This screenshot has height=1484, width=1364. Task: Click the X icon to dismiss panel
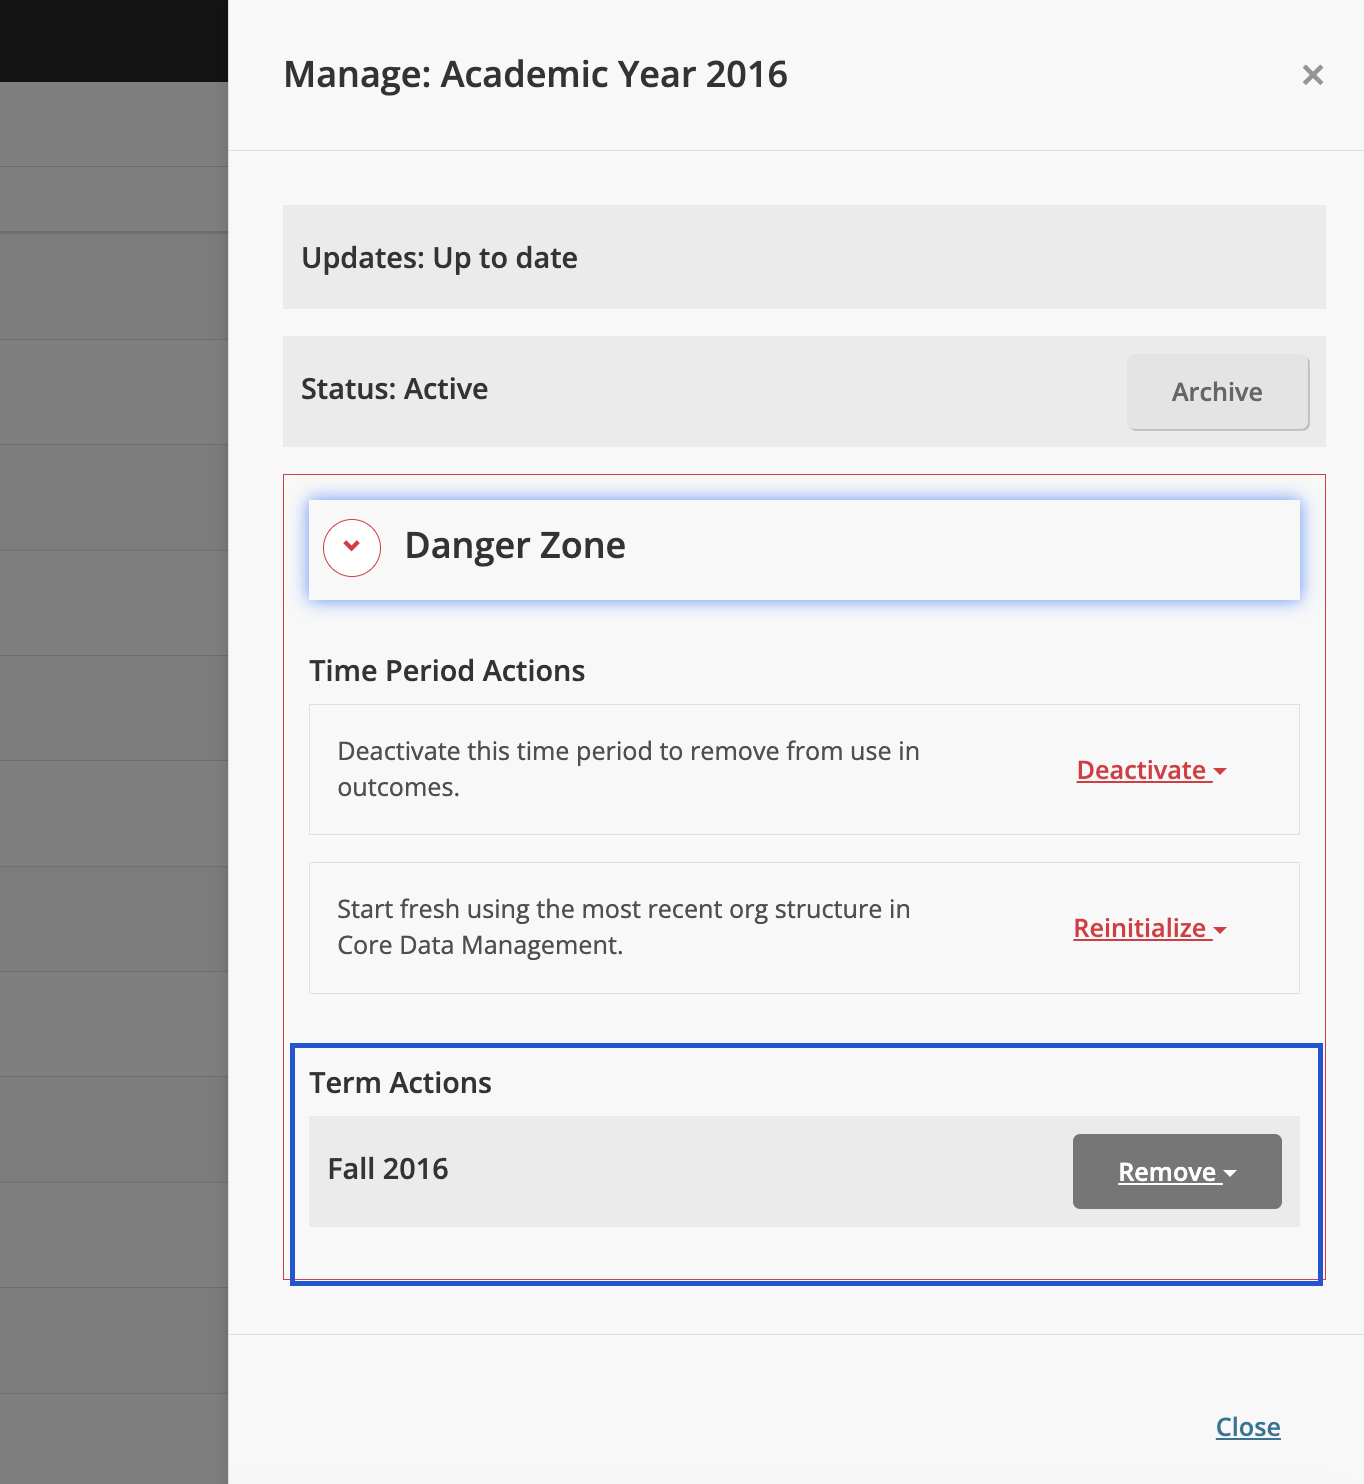click(x=1312, y=75)
